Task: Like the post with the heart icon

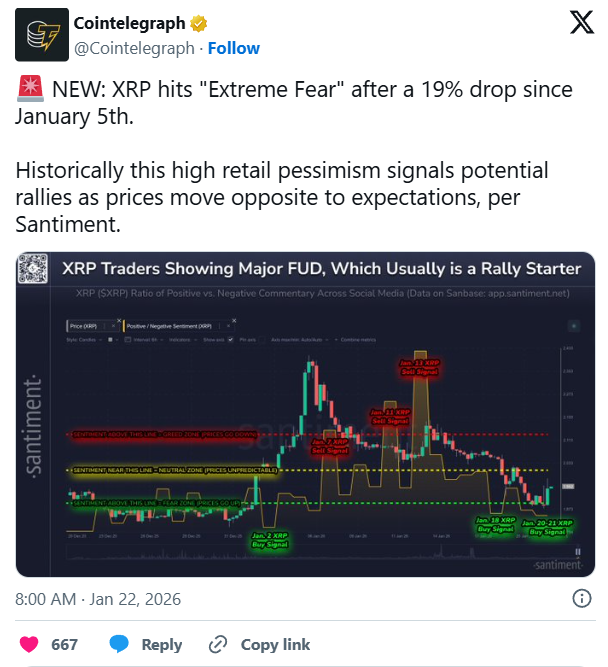Action: [x=31, y=644]
